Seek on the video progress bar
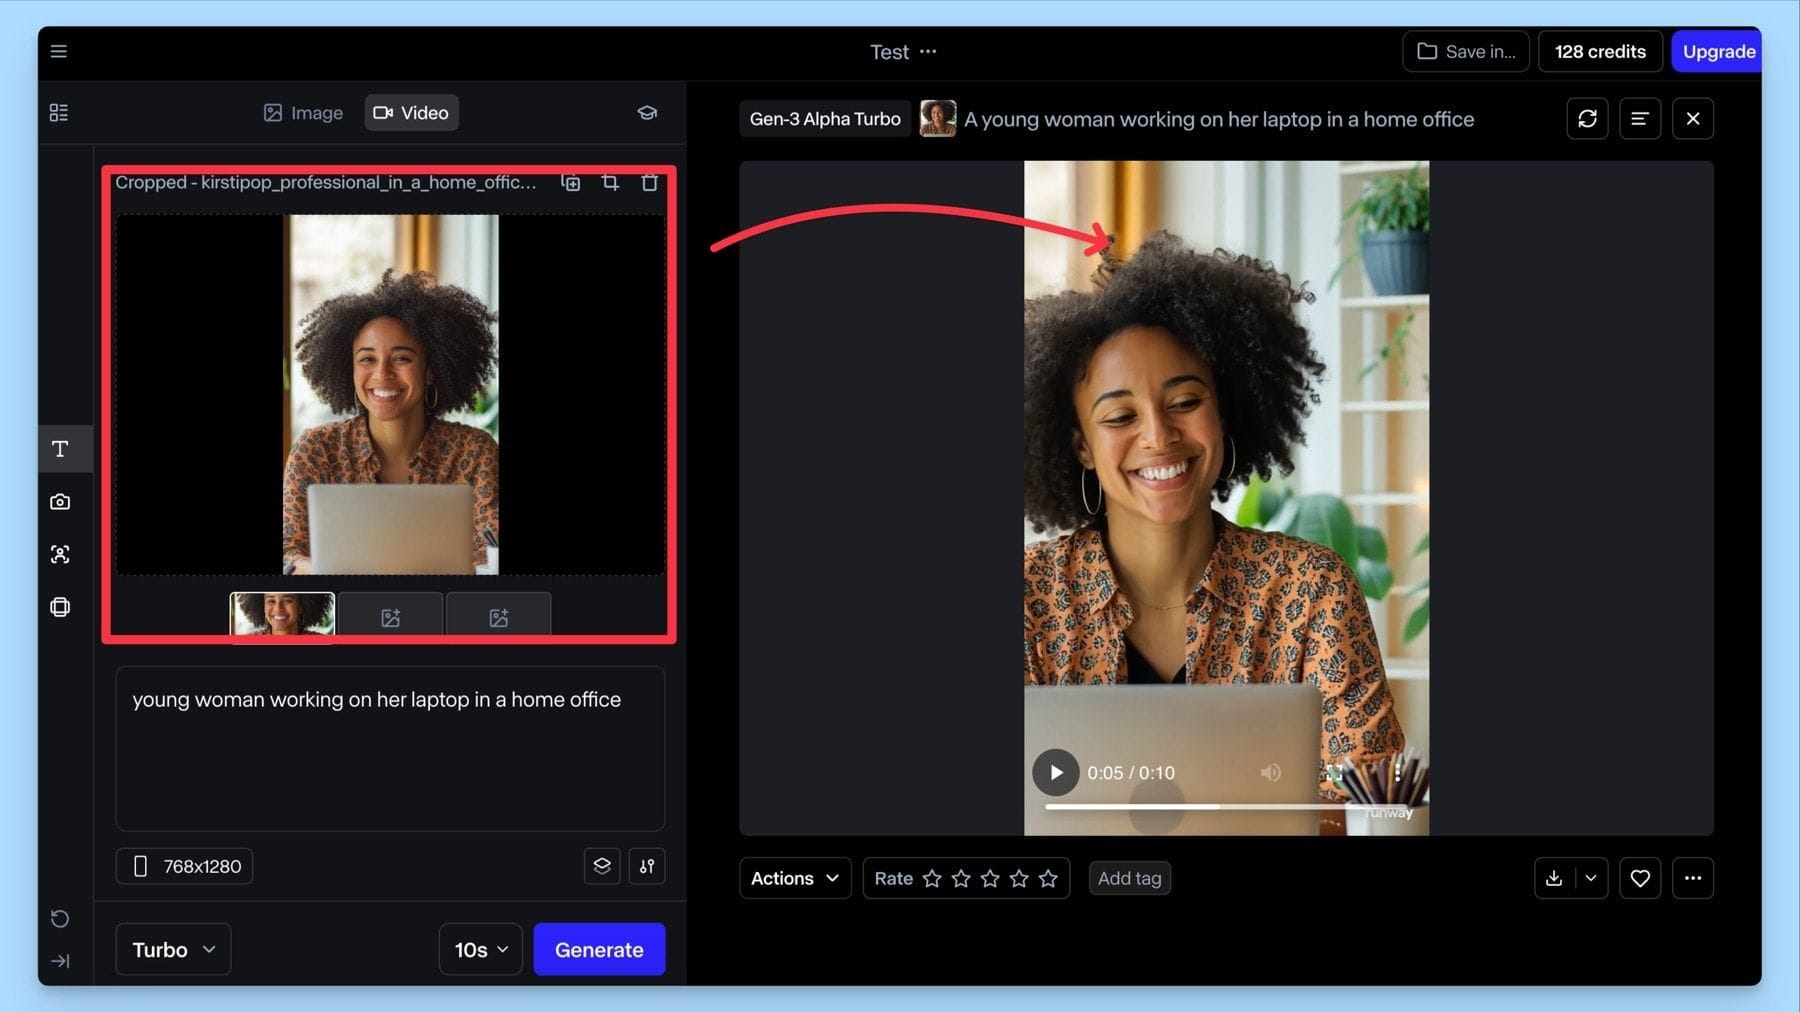1800x1012 pixels. (1227, 806)
